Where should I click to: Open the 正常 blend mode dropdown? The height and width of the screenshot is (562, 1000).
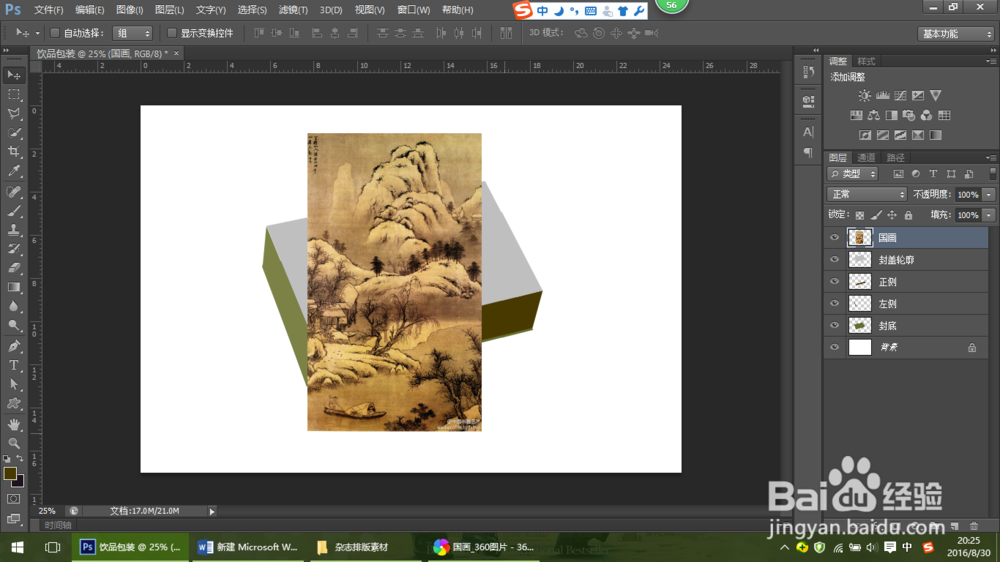(x=867, y=195)
